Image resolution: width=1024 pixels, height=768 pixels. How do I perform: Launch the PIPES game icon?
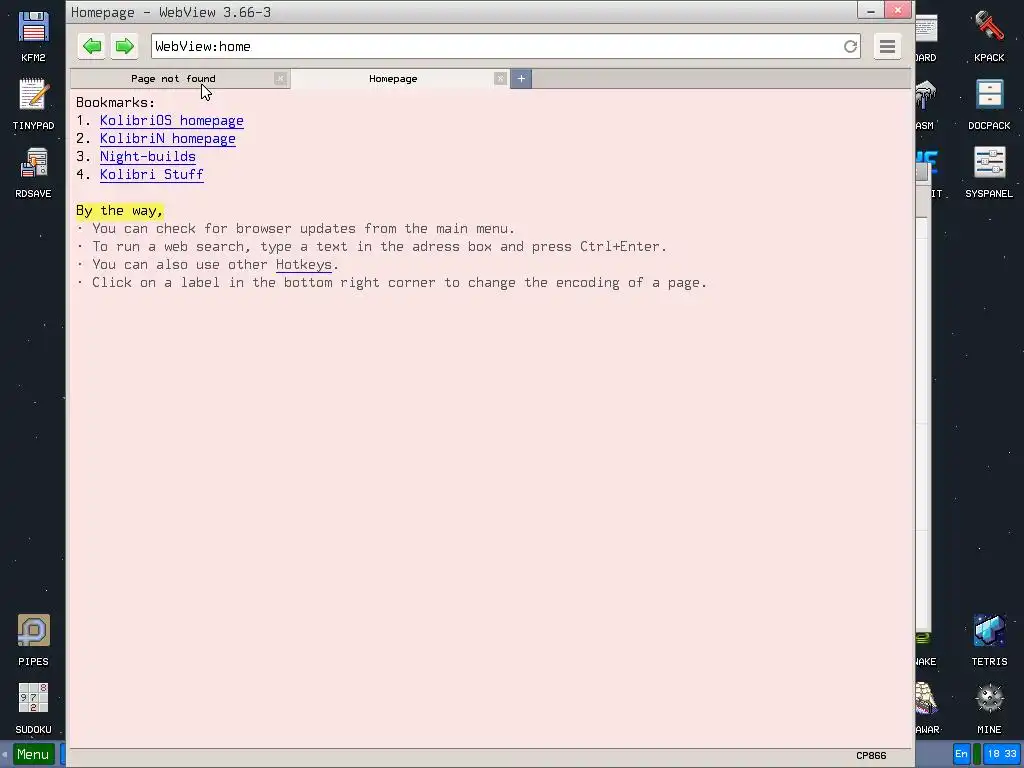(33, 640)
